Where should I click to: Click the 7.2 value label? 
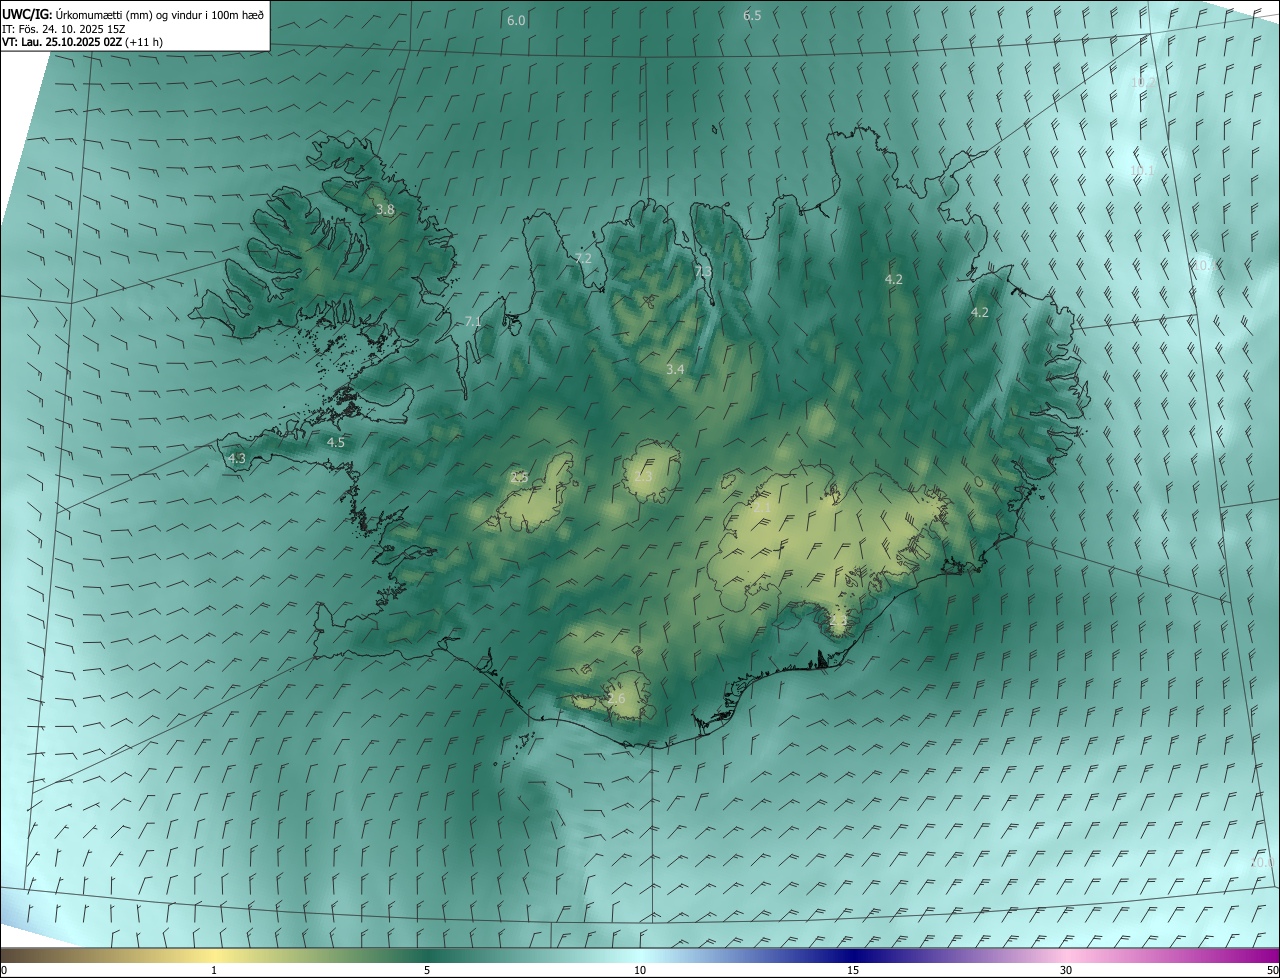pos(583,258)
